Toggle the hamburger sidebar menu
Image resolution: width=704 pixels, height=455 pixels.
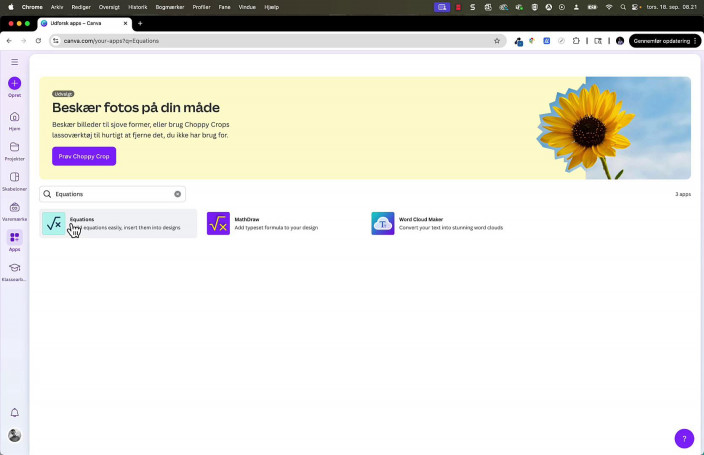pos(14,62)
